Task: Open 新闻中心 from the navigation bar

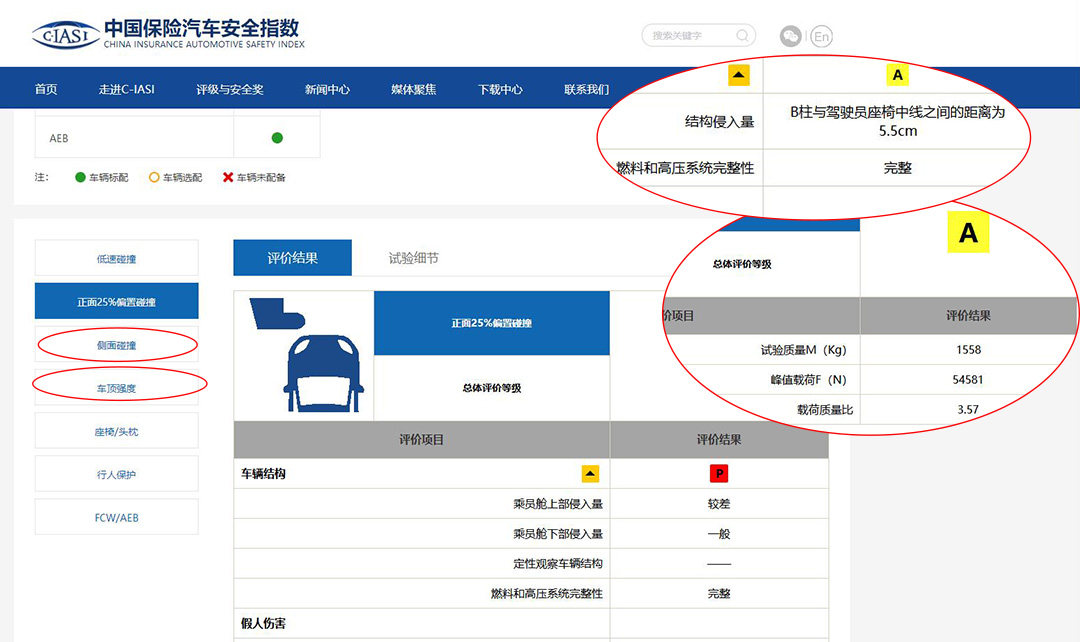Action: click(x=327, y=89)
